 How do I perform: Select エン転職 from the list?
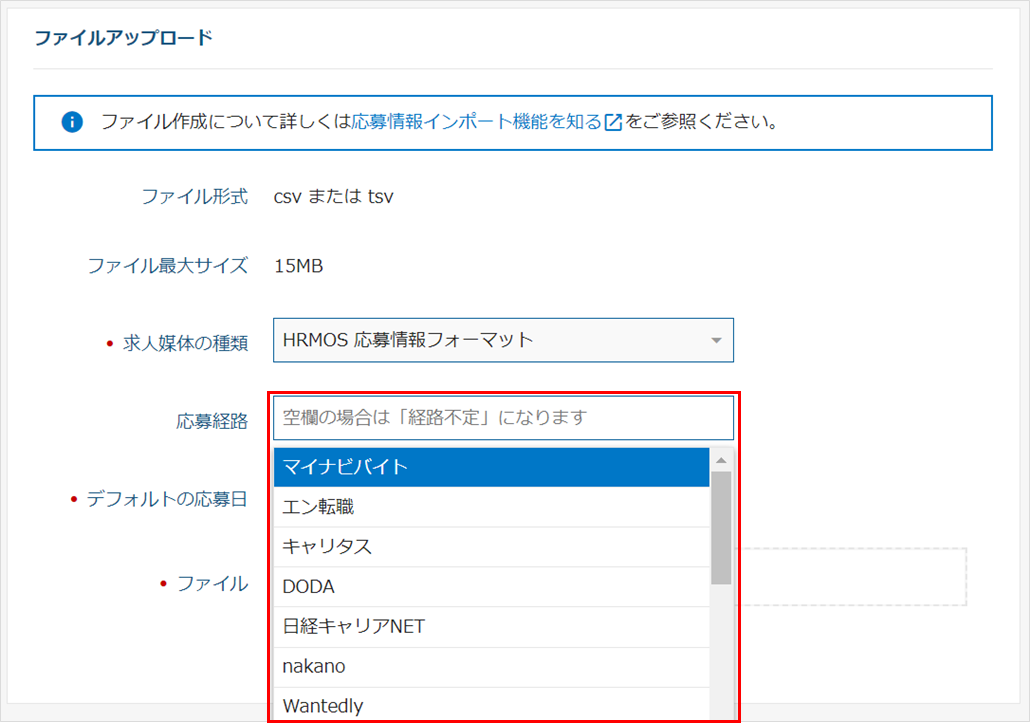pyautogui.click(x=491, y=507)
